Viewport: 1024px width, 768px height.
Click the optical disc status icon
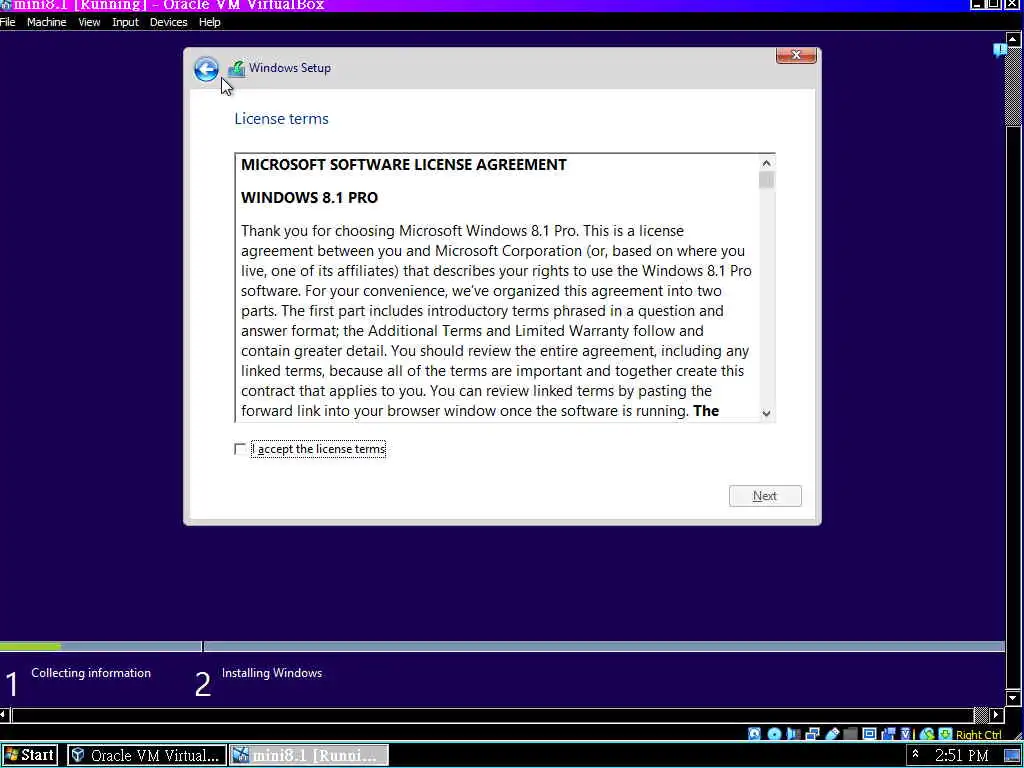click(x=775, y=733)
